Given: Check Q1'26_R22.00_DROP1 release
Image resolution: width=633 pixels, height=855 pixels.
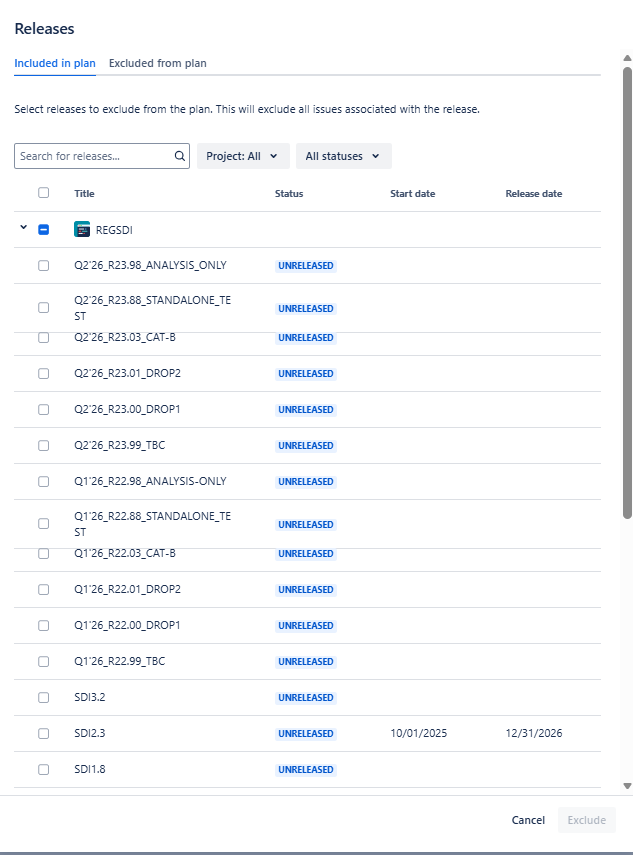Looking at the screenshot, I should [44, 625].
